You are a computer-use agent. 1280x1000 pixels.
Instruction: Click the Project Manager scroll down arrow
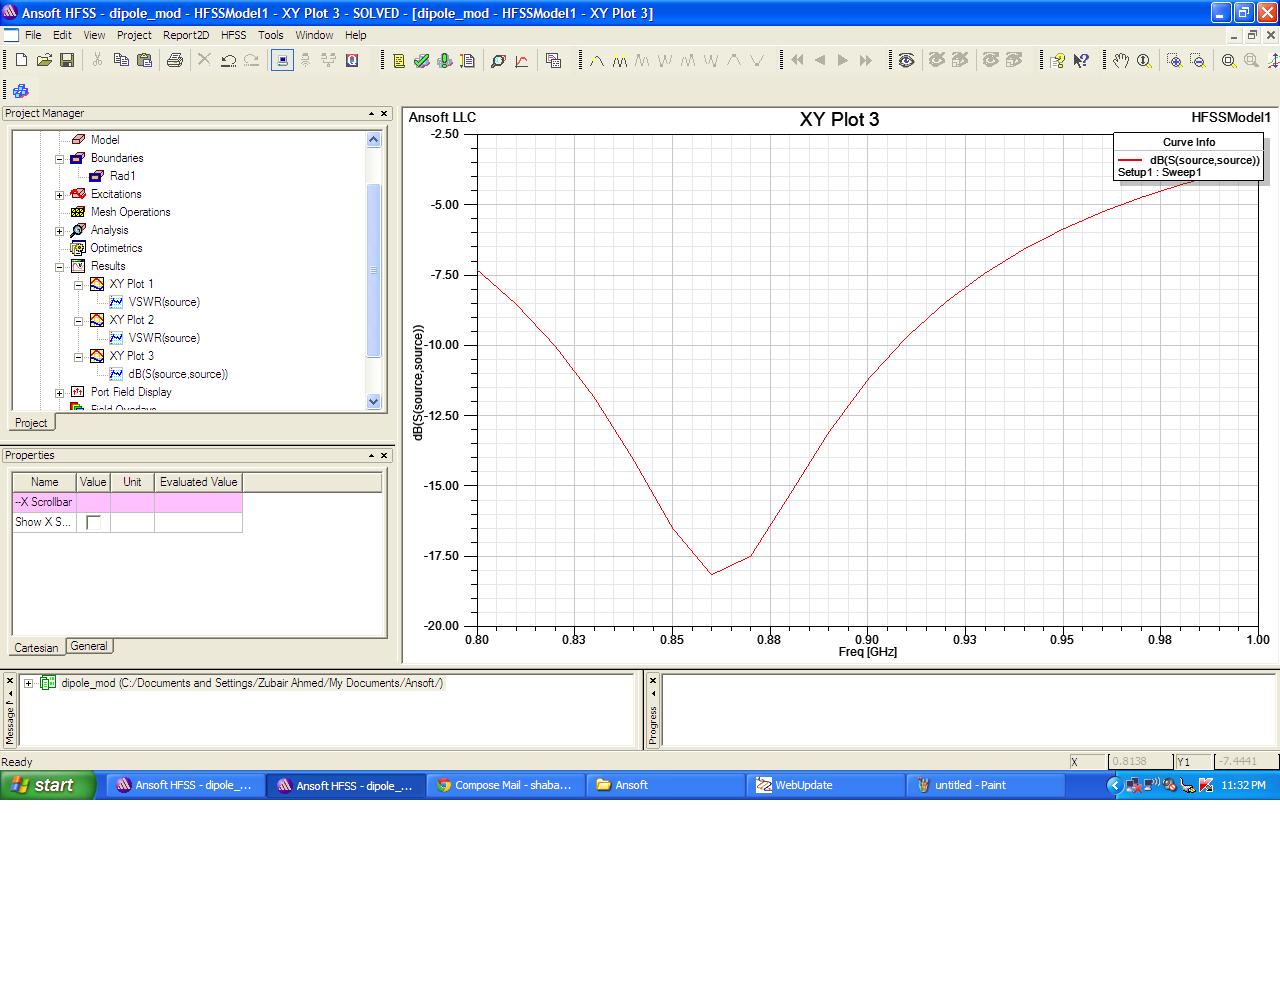374,402
